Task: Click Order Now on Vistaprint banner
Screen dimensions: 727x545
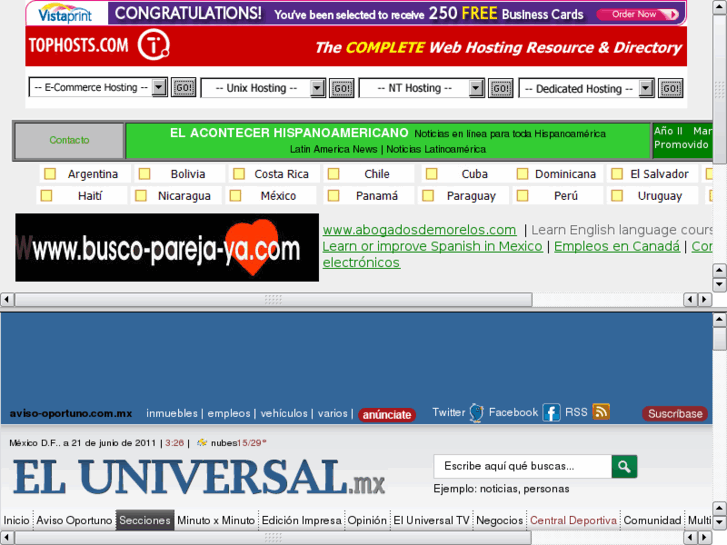Action: coord(638,14)
